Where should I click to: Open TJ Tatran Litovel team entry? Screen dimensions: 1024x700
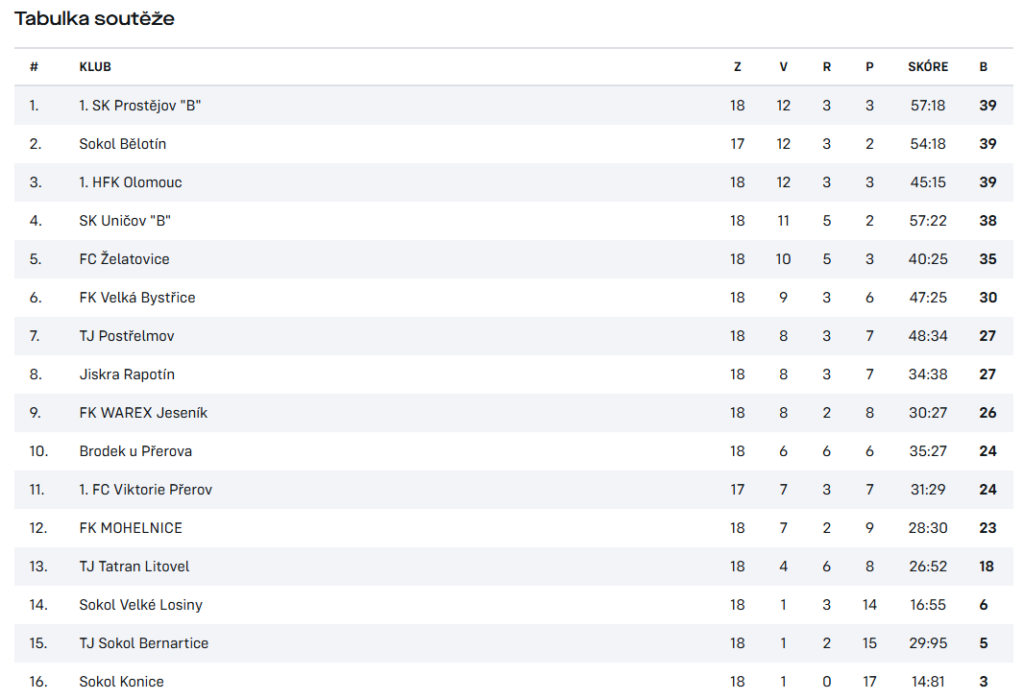(x=134, y=566)
